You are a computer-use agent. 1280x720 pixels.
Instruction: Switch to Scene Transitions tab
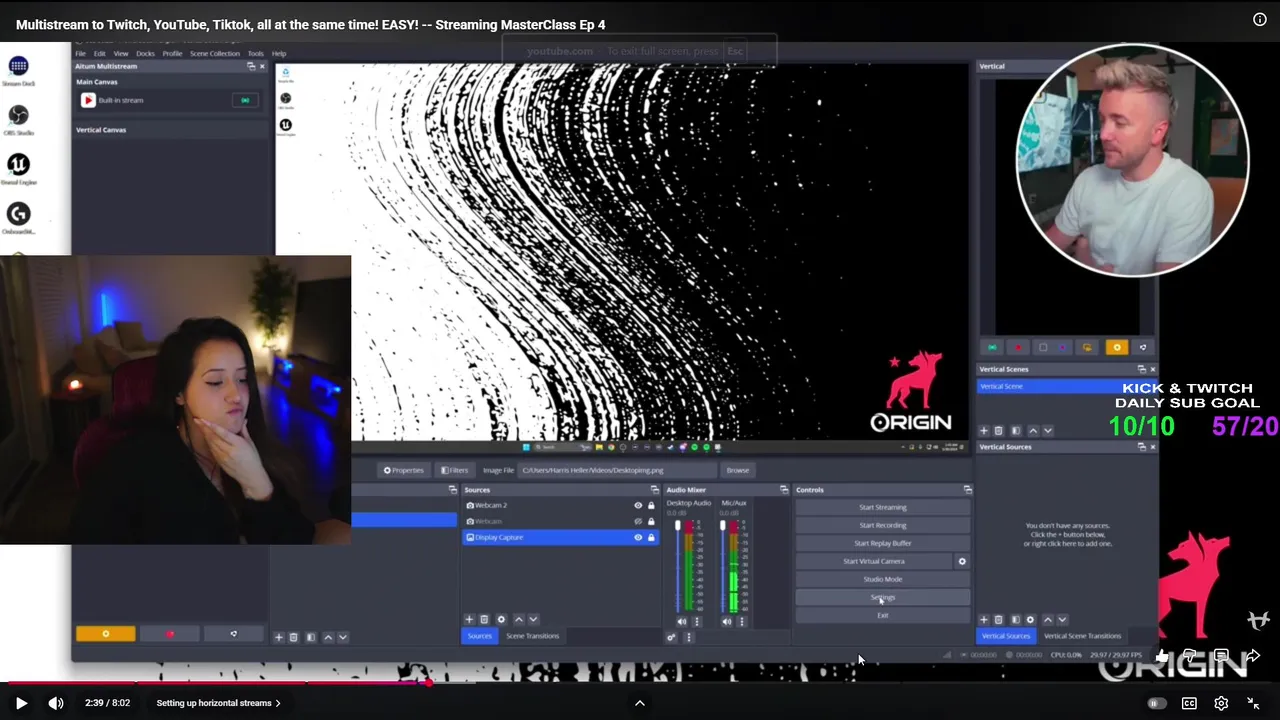point(532,636)
